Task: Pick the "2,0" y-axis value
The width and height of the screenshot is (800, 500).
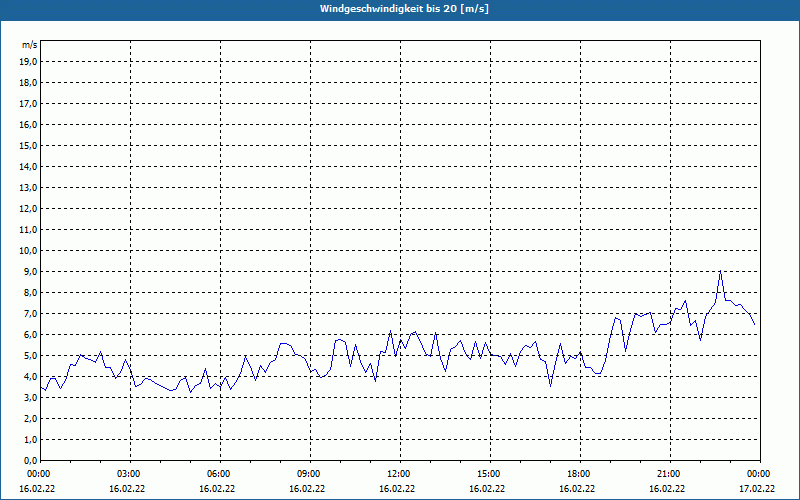Action: coord(31,419)
